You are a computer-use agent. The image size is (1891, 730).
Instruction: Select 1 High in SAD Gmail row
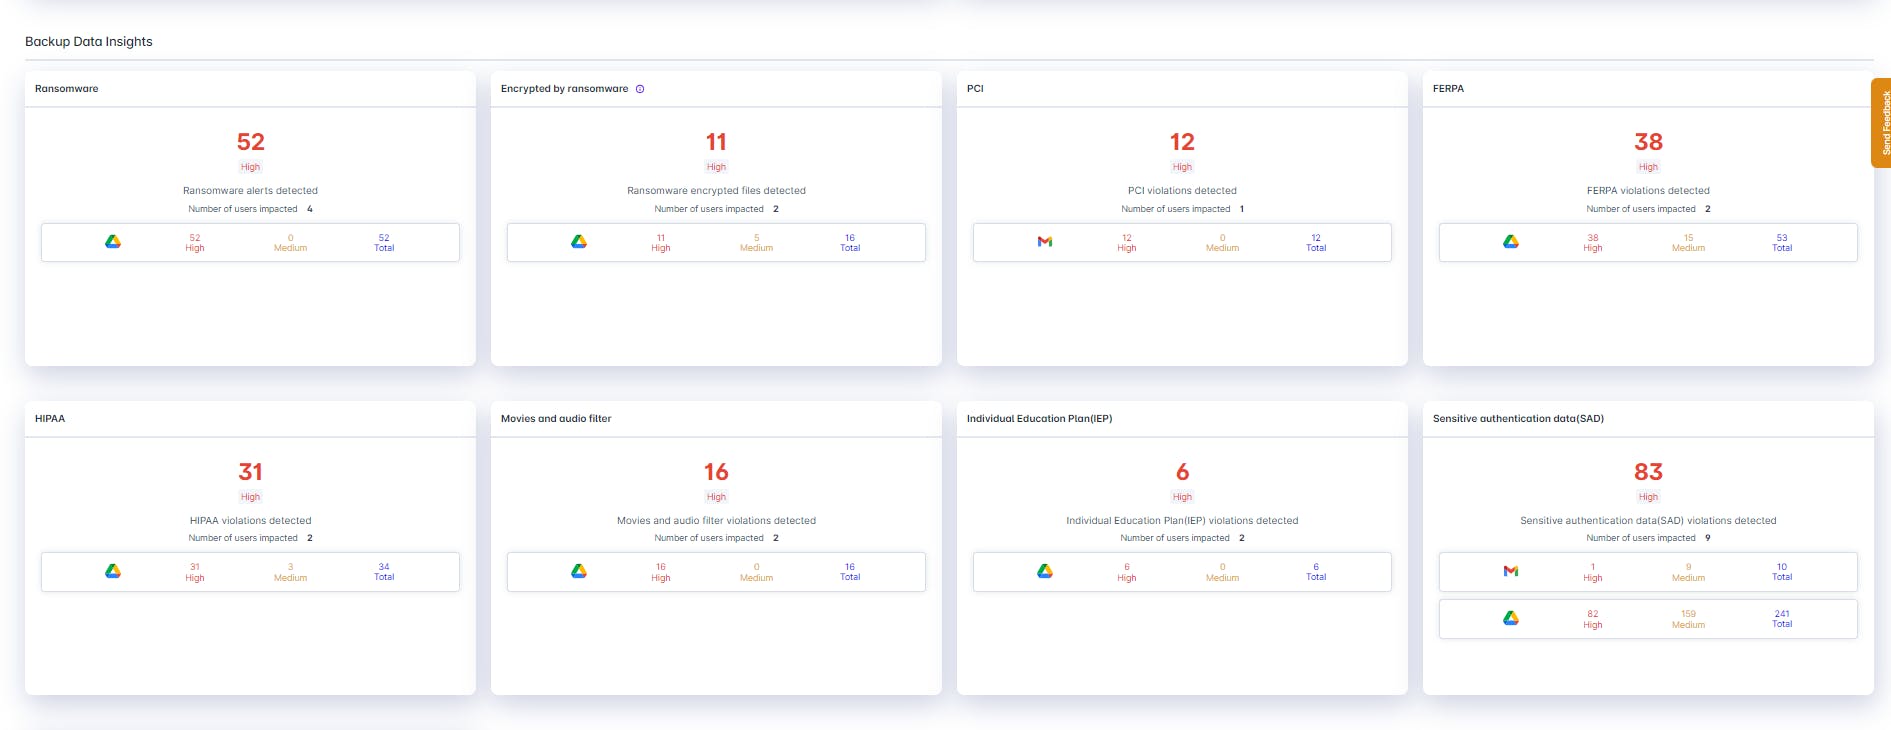click(x=1593, y=572)
